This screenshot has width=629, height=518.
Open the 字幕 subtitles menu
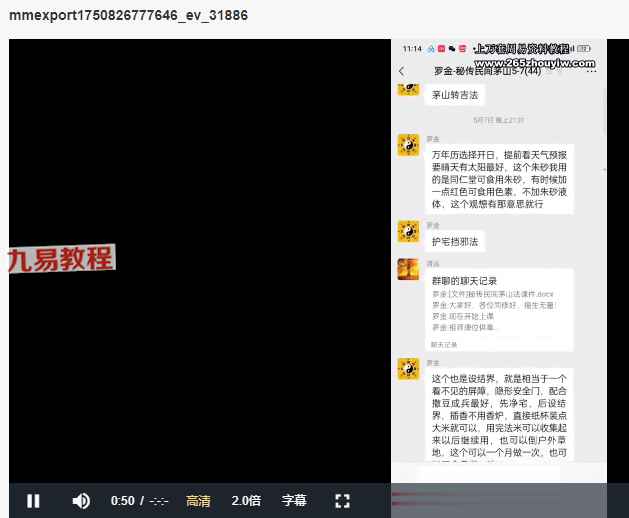[294, 501]
